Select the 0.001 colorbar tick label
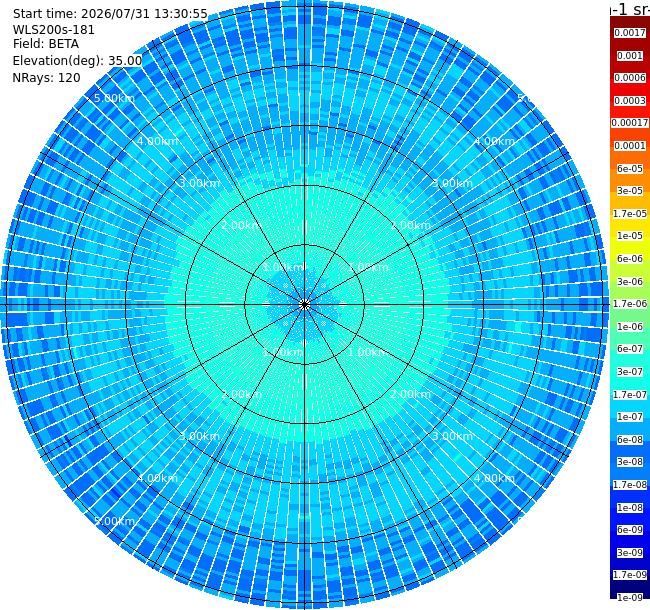This screenshot has height=610, width=650. pos(630,56)
